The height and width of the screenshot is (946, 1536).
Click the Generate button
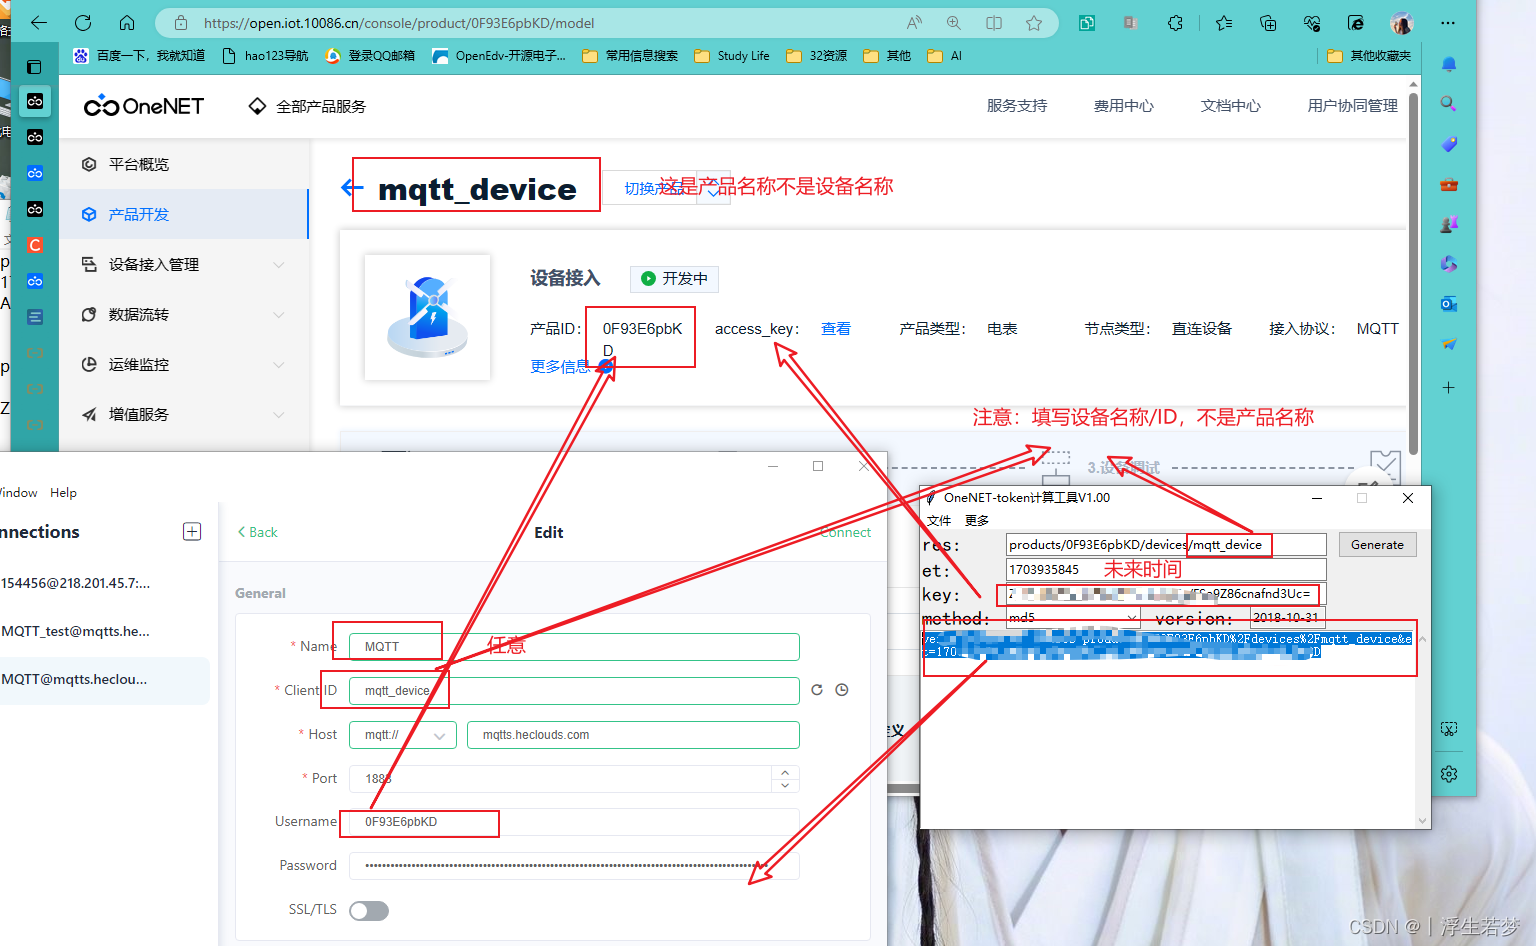point(1377,545)
